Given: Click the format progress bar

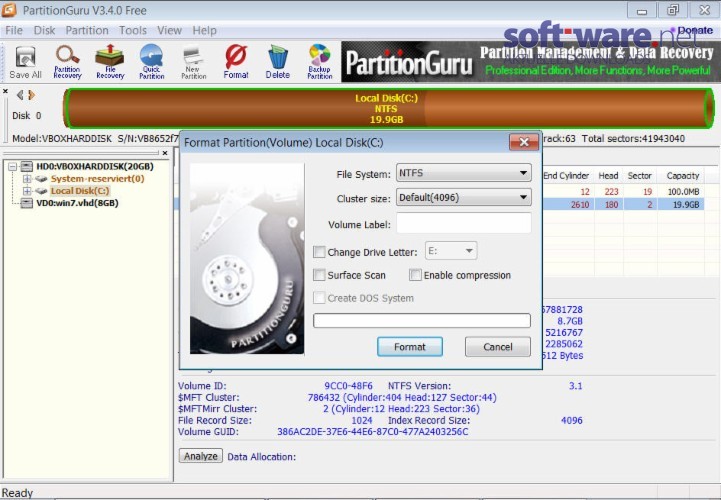Looking at the screenshot, I should point(422,321).
